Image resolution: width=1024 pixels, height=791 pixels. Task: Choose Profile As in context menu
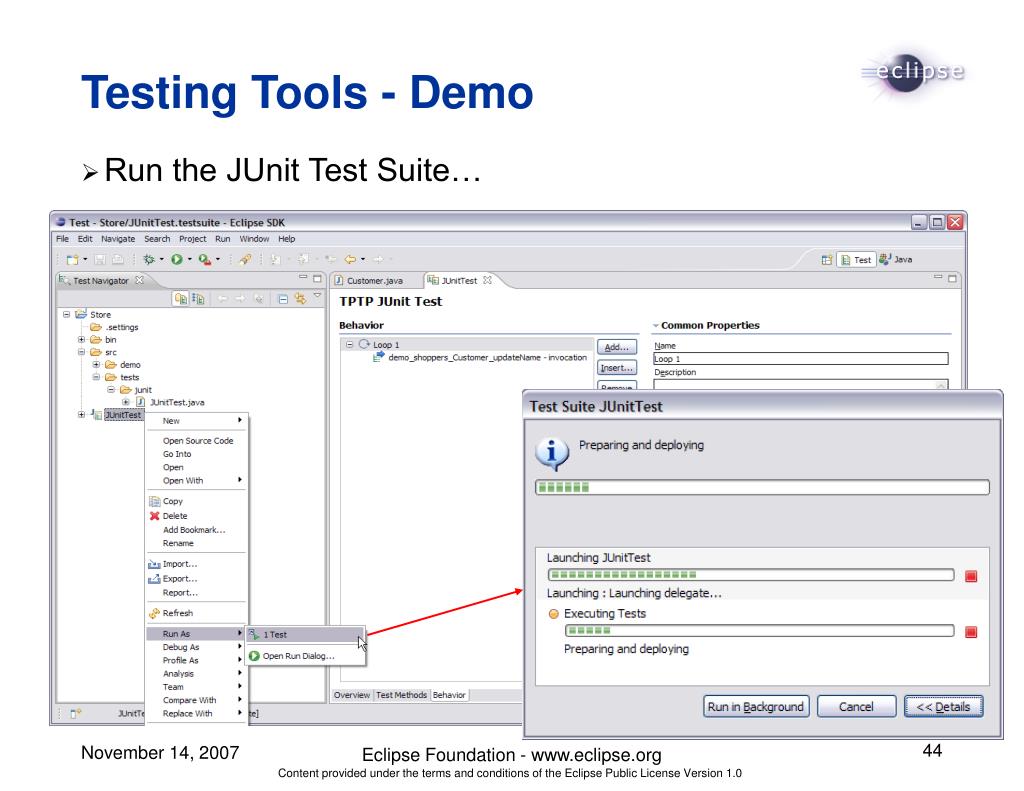point(195,660)
